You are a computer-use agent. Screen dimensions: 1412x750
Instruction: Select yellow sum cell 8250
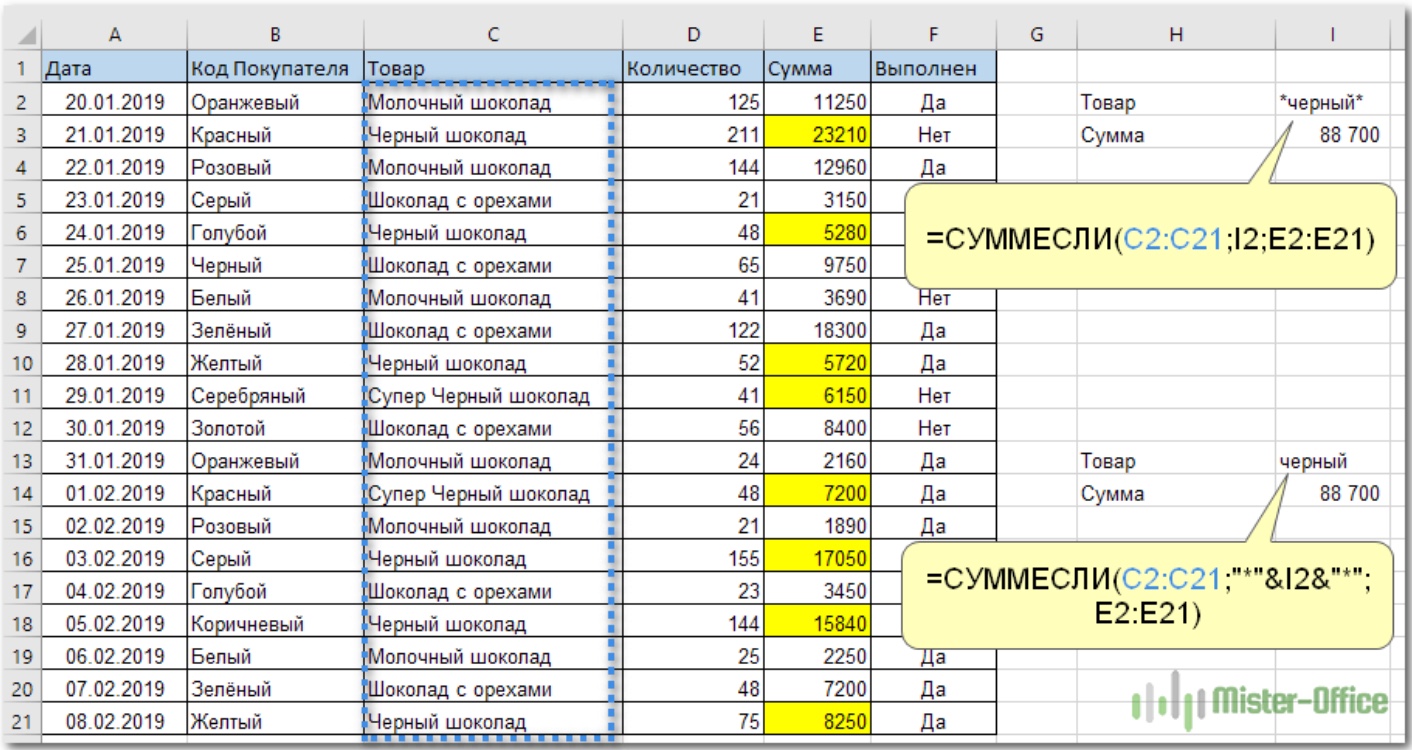(817, 722)
